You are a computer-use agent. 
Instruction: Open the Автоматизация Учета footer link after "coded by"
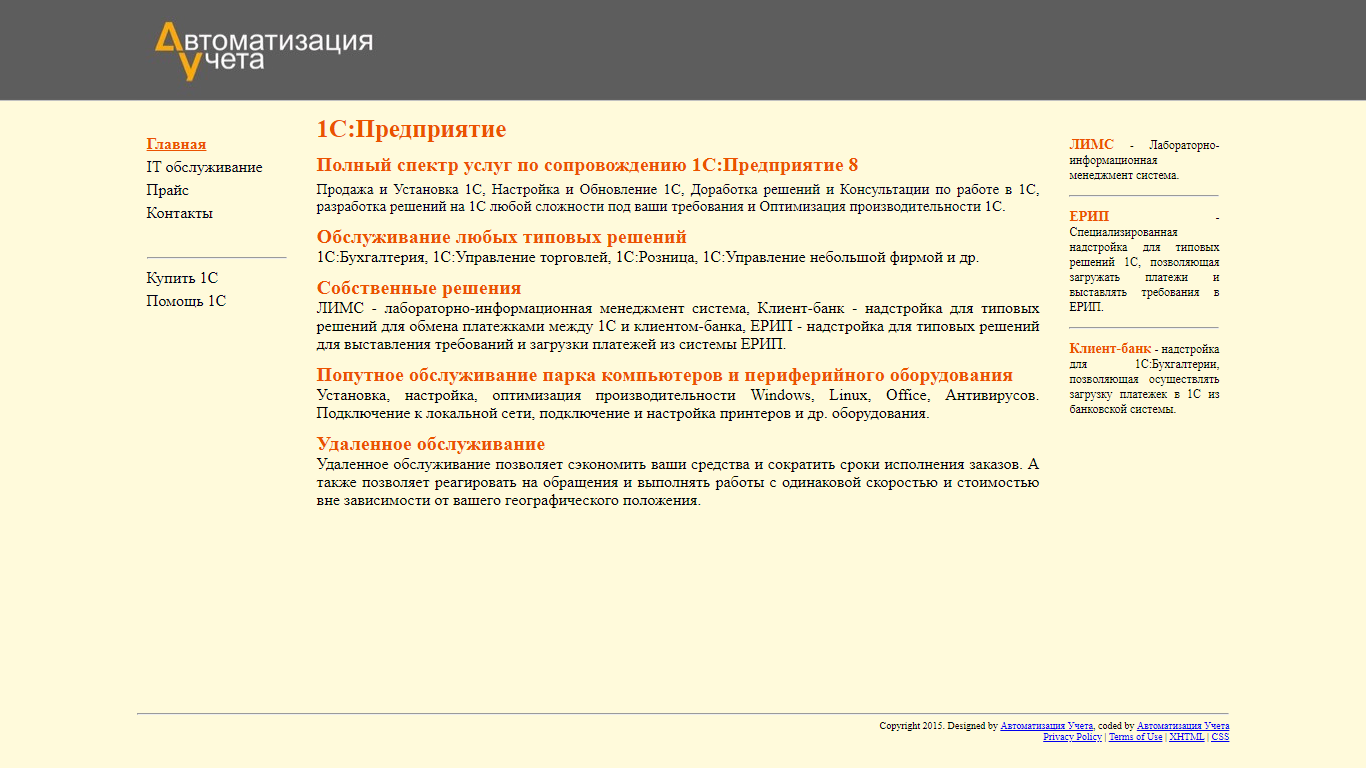(1183, 726)
